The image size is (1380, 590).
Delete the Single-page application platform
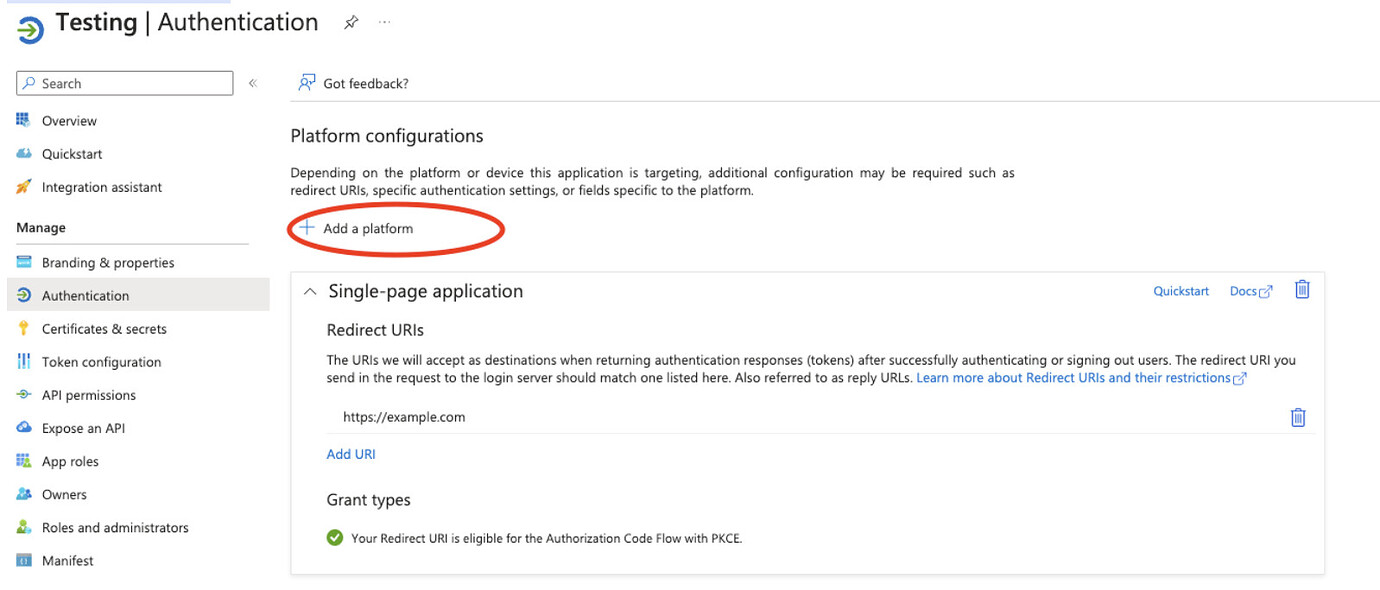(1302, 290)
